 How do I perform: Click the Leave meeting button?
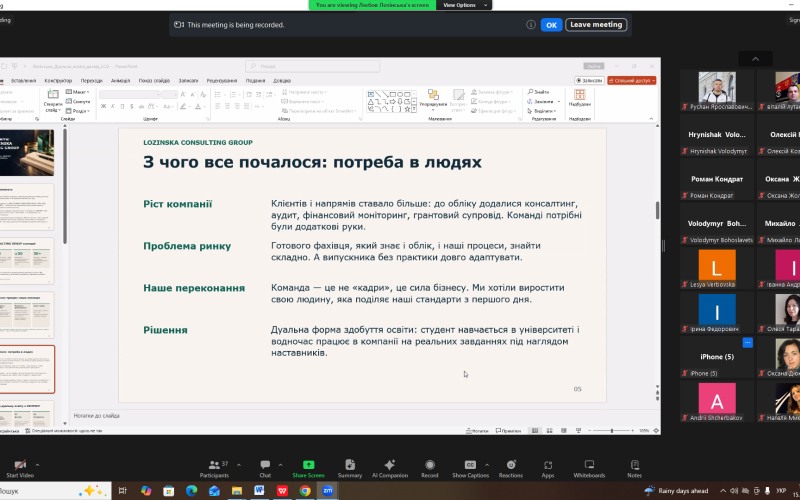pos(596,24)
